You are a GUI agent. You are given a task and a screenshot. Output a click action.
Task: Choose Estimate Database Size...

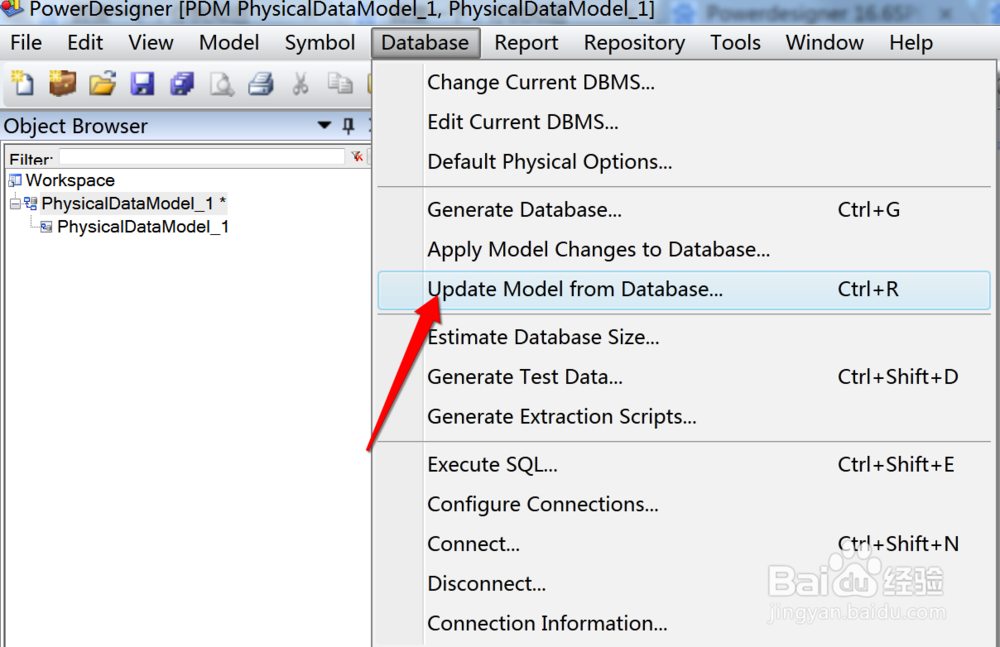pyautogui.click(x=684, y=337)
